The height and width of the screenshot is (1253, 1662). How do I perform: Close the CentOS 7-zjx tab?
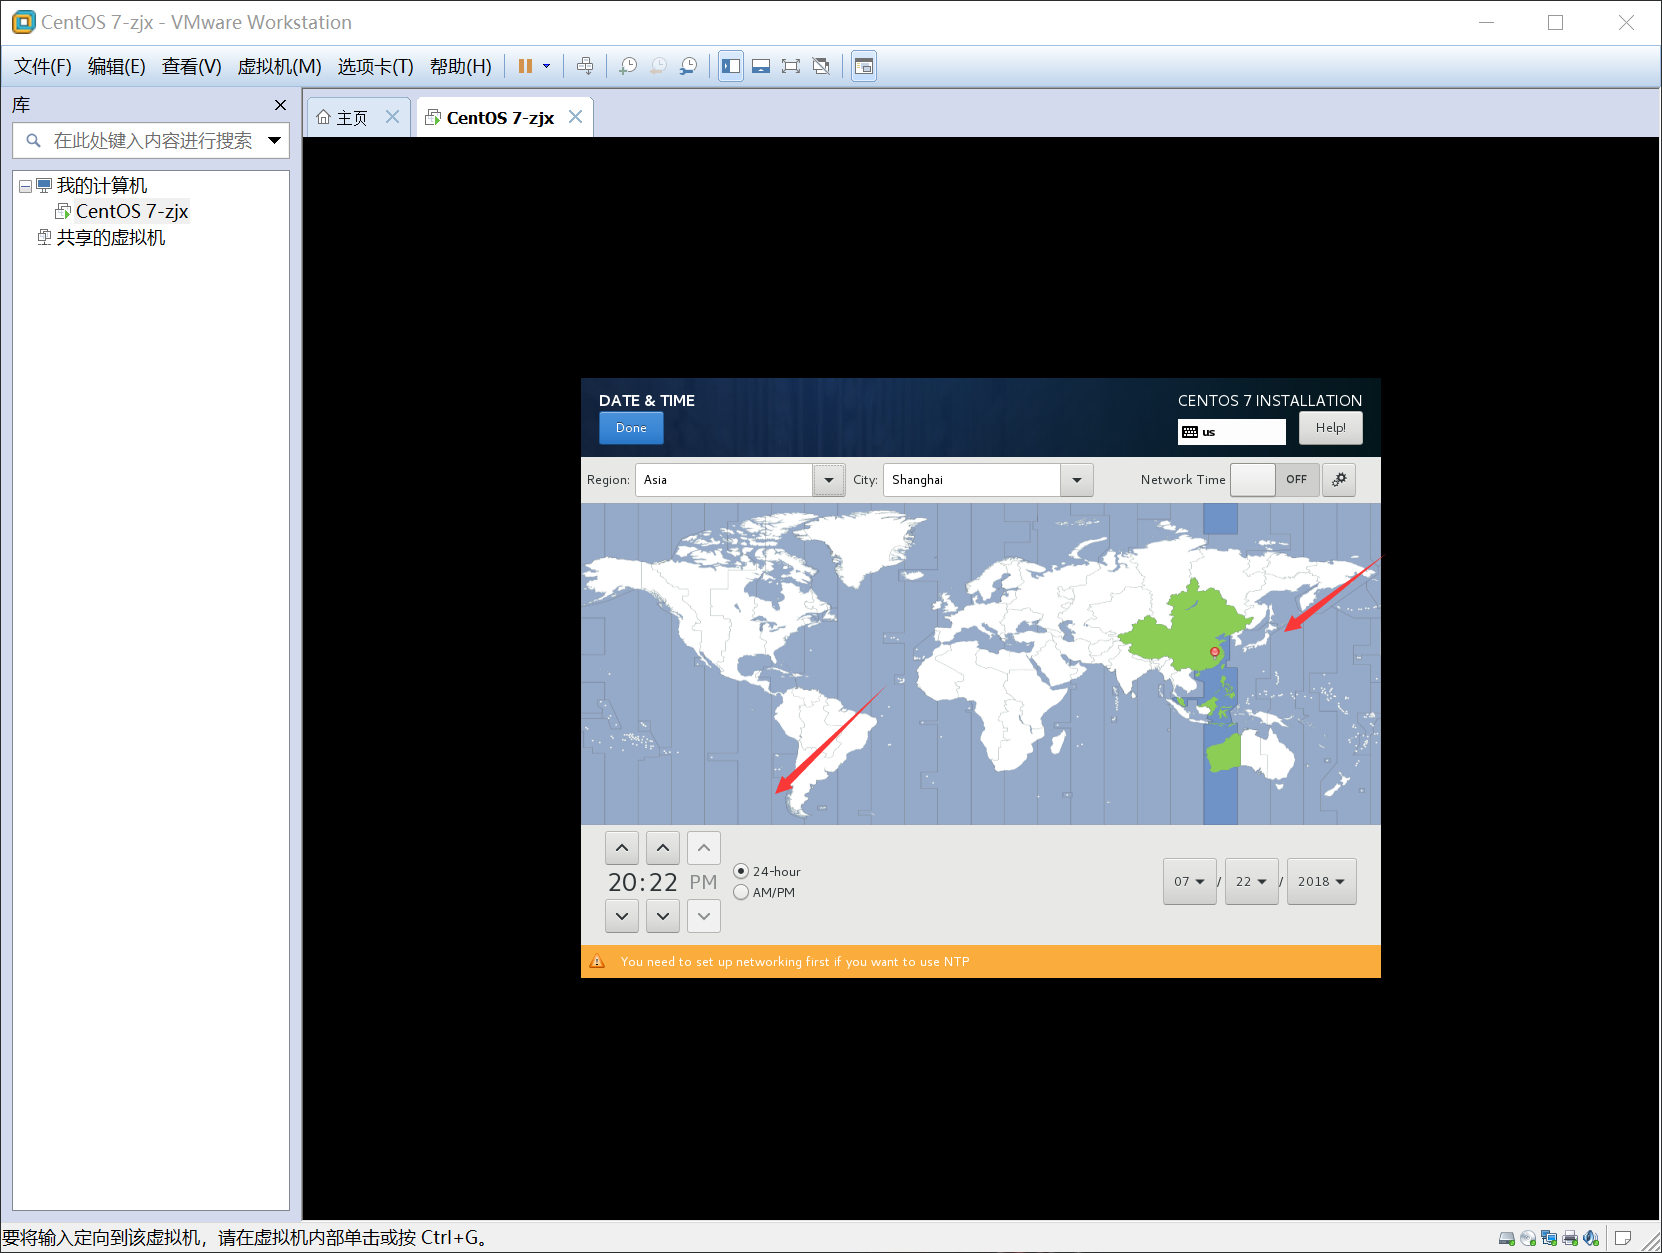pyautogui.click(x=575, y=117)
